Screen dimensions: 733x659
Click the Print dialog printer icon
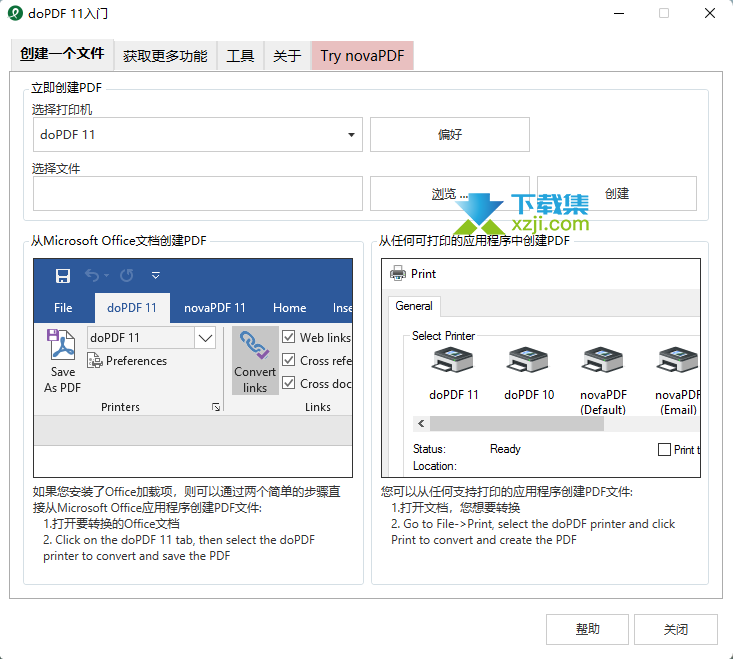point(398,273)
